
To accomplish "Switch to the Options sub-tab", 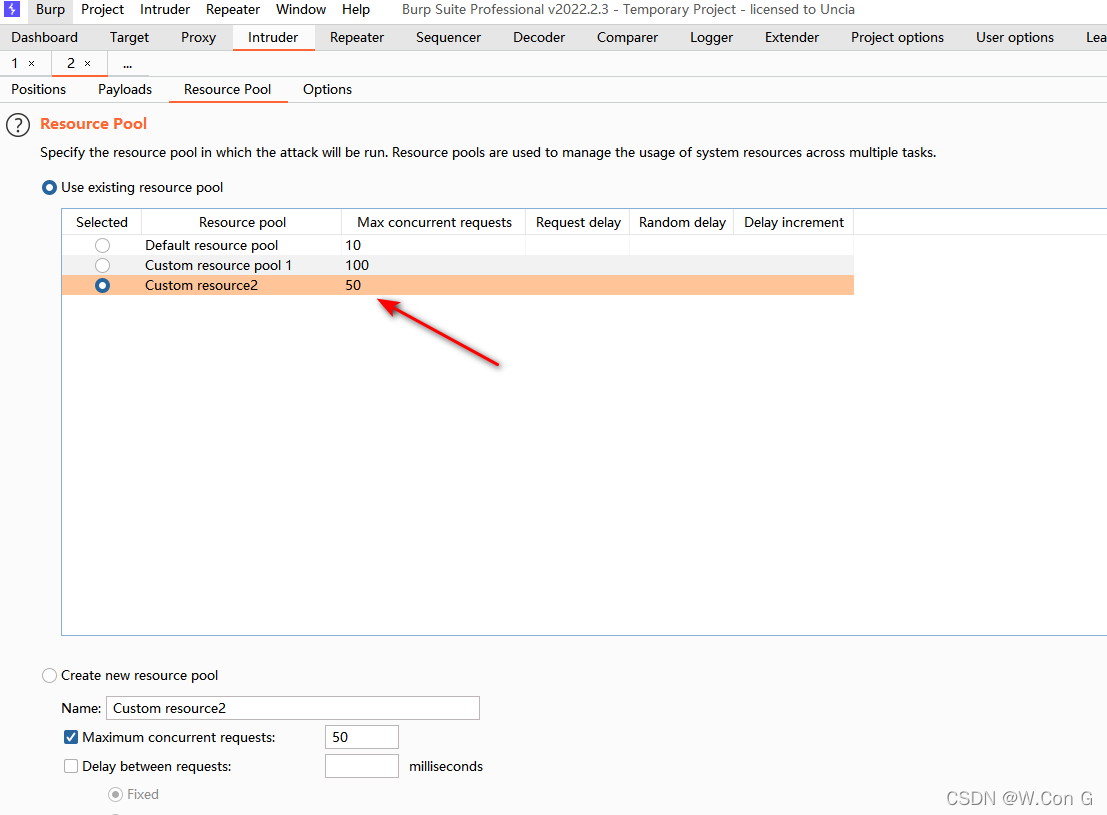I will (x=328, y=90).
